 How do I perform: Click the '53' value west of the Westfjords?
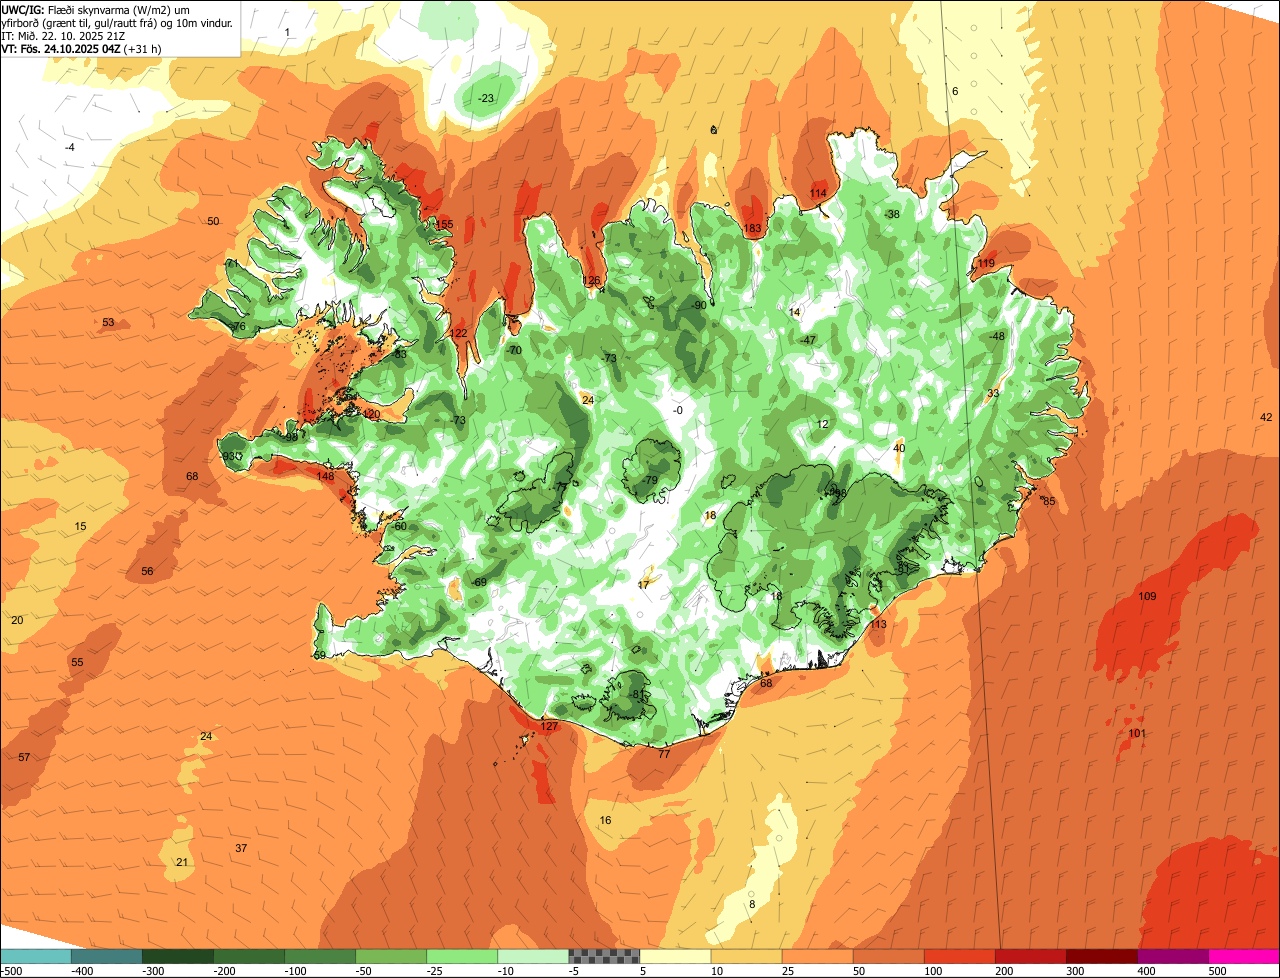coord(108,322)
